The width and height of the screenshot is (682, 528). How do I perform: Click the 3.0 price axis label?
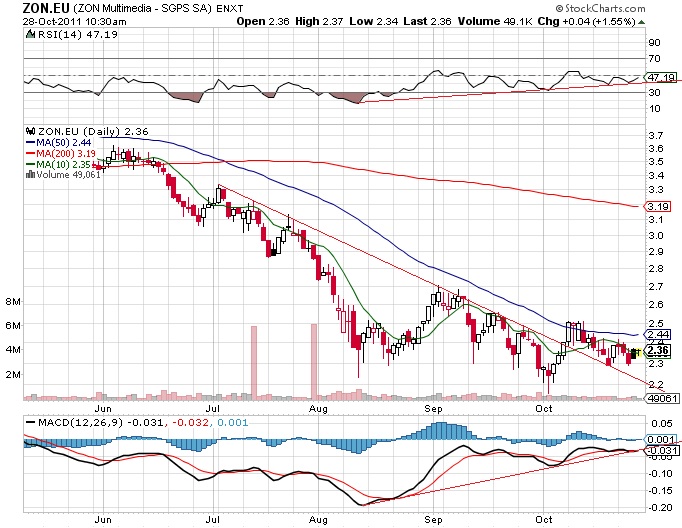point(655,235)
